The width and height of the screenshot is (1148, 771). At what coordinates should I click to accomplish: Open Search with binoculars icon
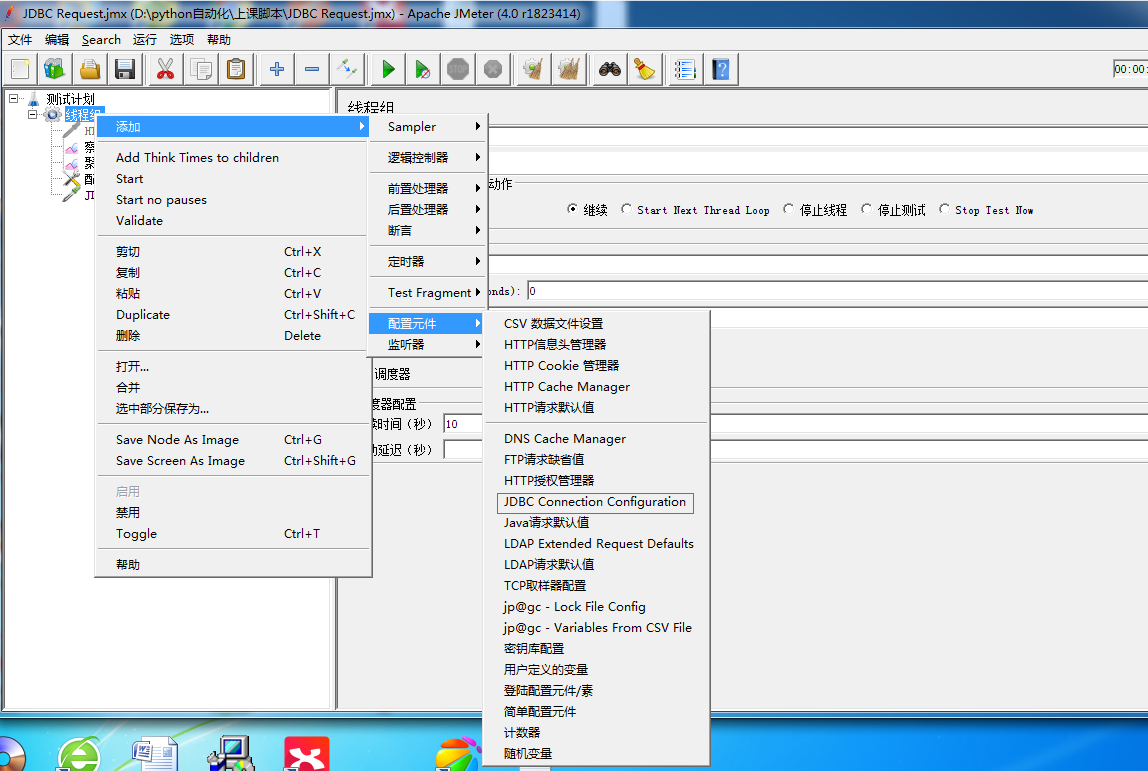(610, 70)
